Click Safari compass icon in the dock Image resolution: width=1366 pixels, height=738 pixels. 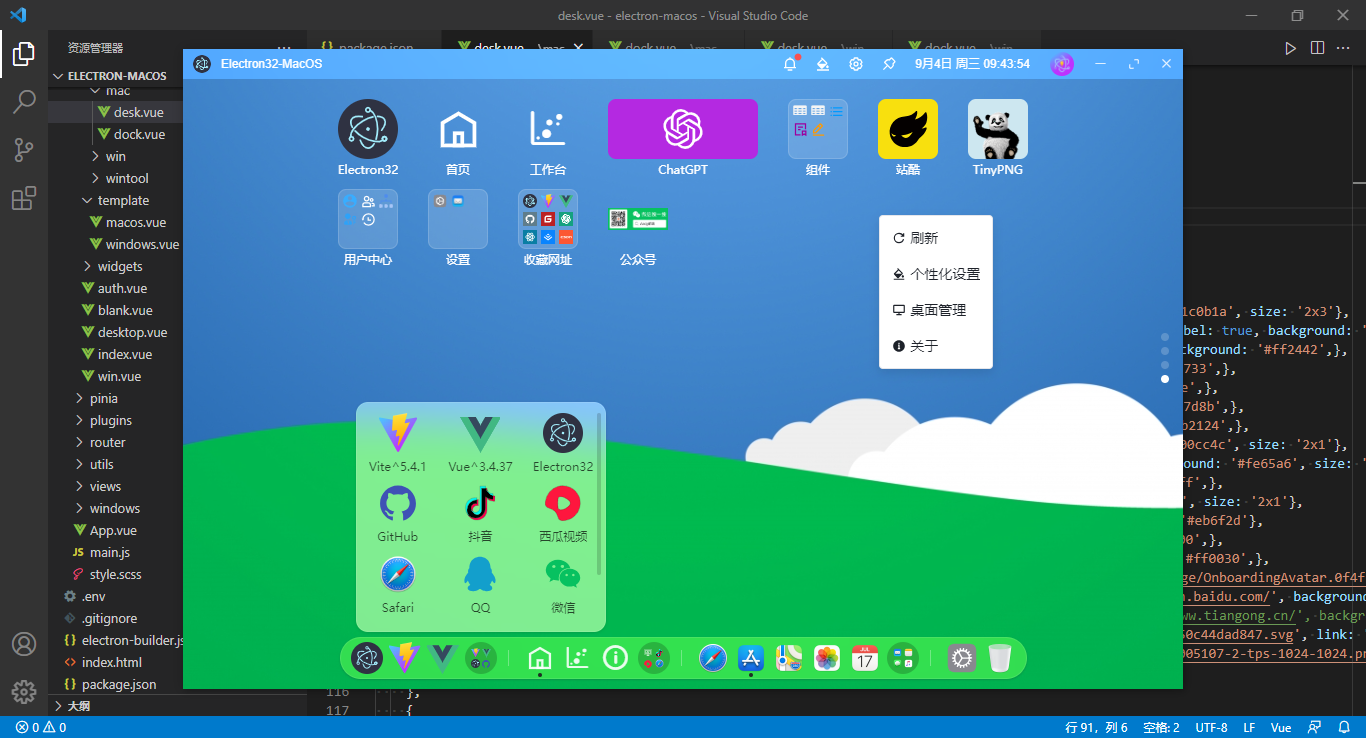713,658
